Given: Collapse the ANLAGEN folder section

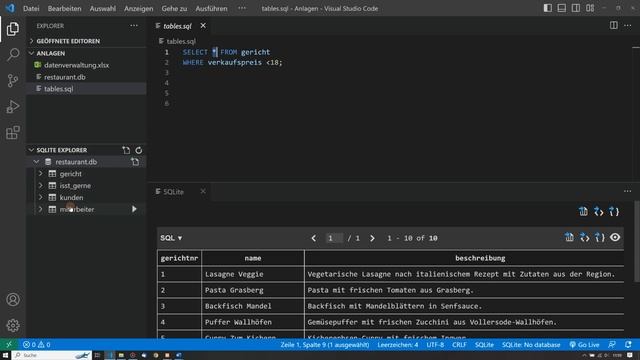Looking at the screenshot, I should tap(31, 53).
